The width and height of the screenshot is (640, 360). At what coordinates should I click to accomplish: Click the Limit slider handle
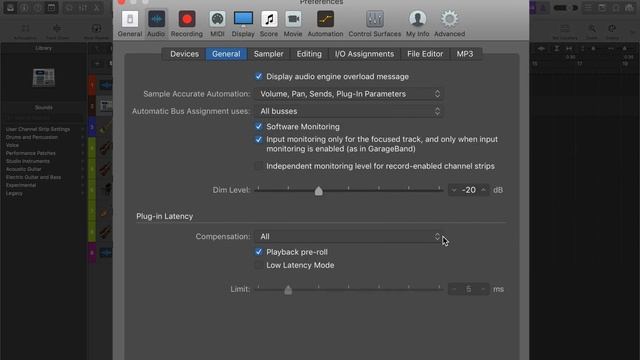click(x=288, y=290)
